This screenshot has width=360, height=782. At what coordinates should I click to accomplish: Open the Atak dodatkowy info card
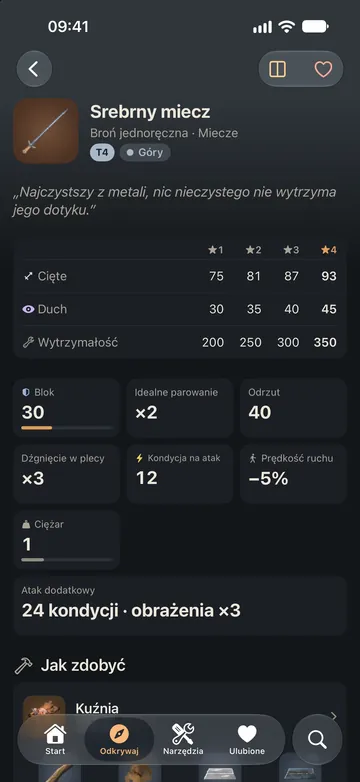tap(180, 606)
